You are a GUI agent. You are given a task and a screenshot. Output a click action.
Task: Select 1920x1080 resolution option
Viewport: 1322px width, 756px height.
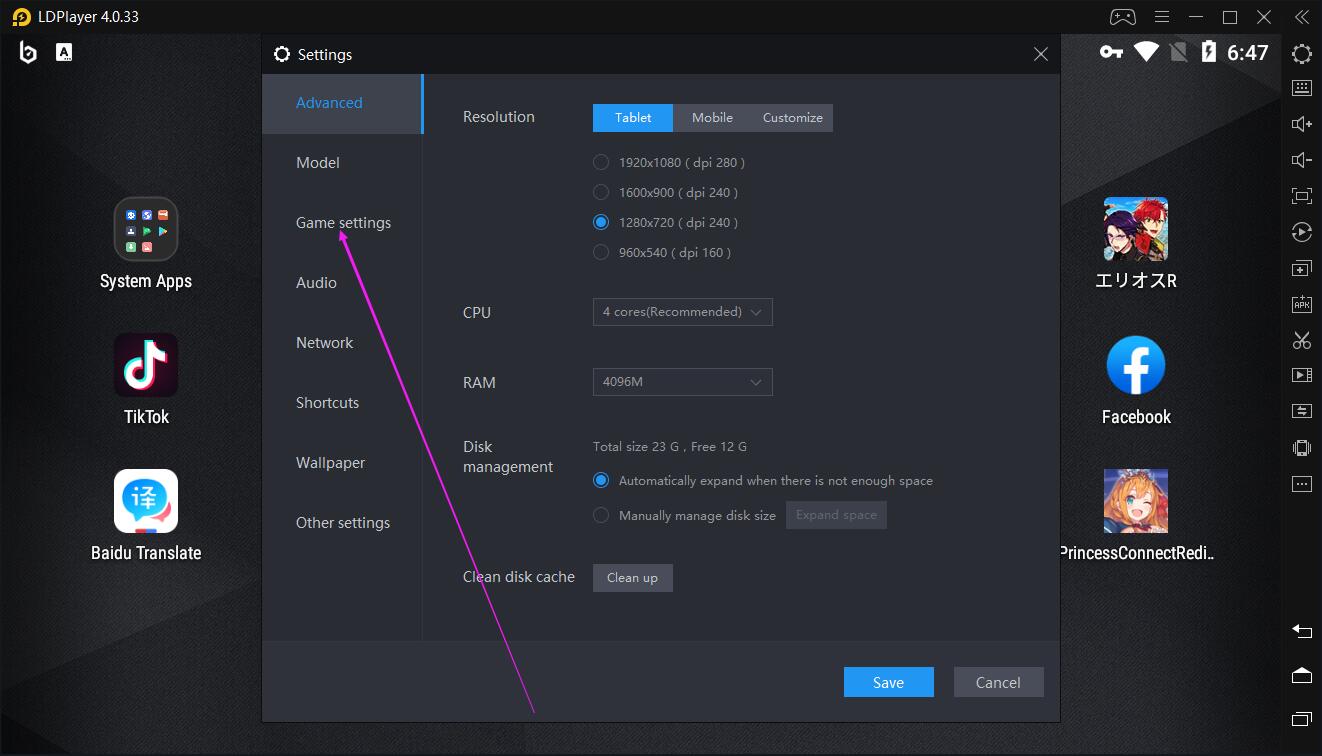click(x=601, y=162)
